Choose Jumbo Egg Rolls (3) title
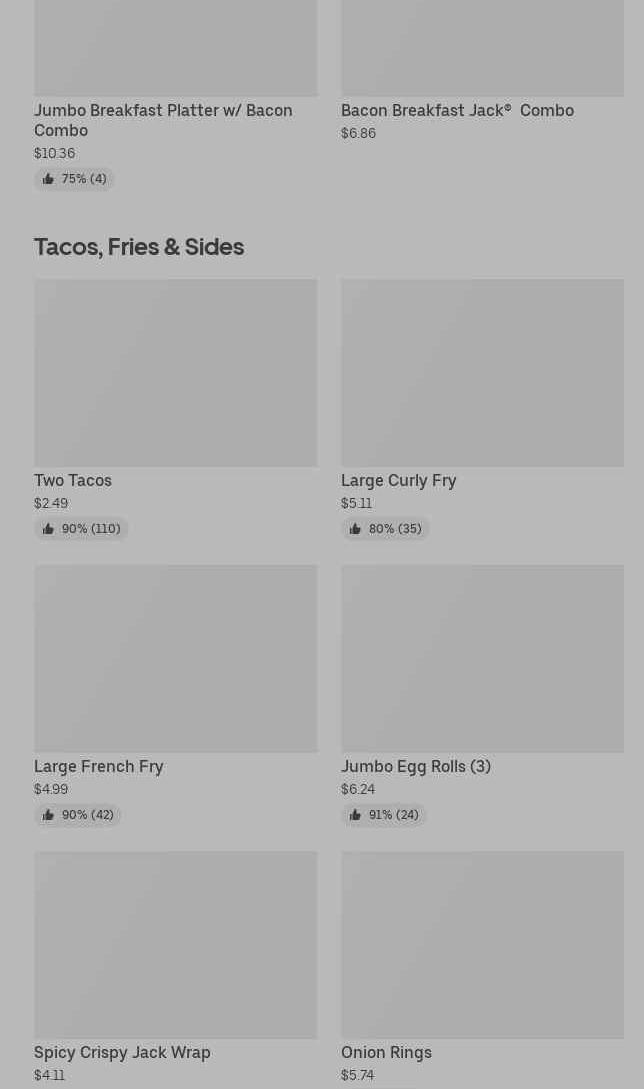 point(415,766)
